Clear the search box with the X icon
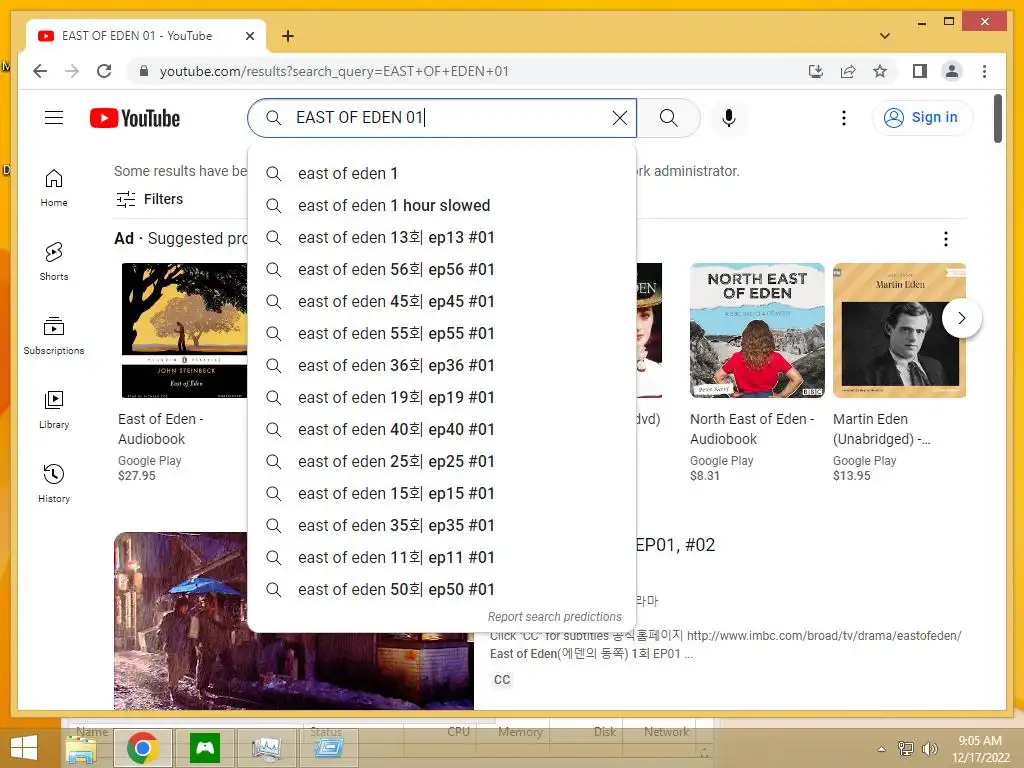The height and width of the screenshot is (768, 1024). coord(619,118)
